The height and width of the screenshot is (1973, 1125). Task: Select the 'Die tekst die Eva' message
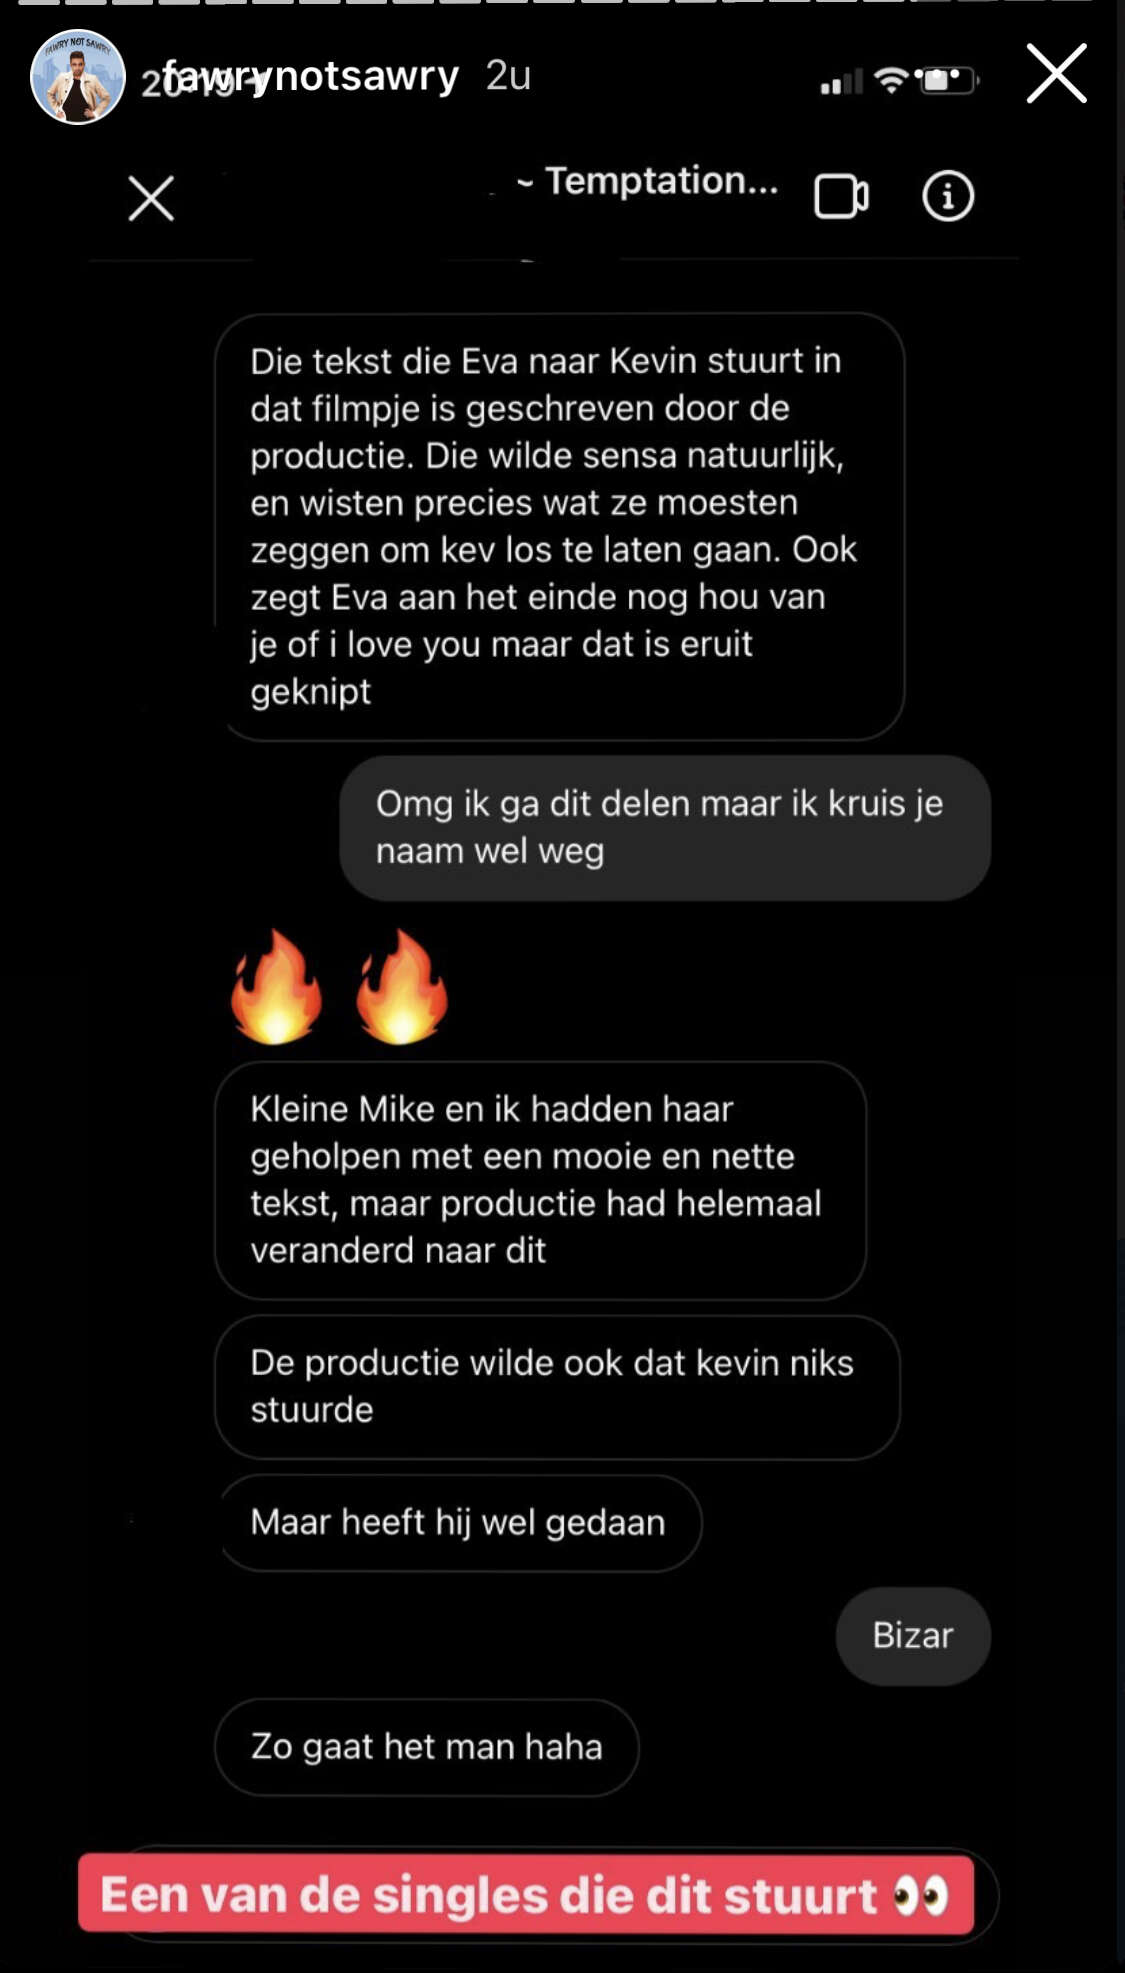559,526
